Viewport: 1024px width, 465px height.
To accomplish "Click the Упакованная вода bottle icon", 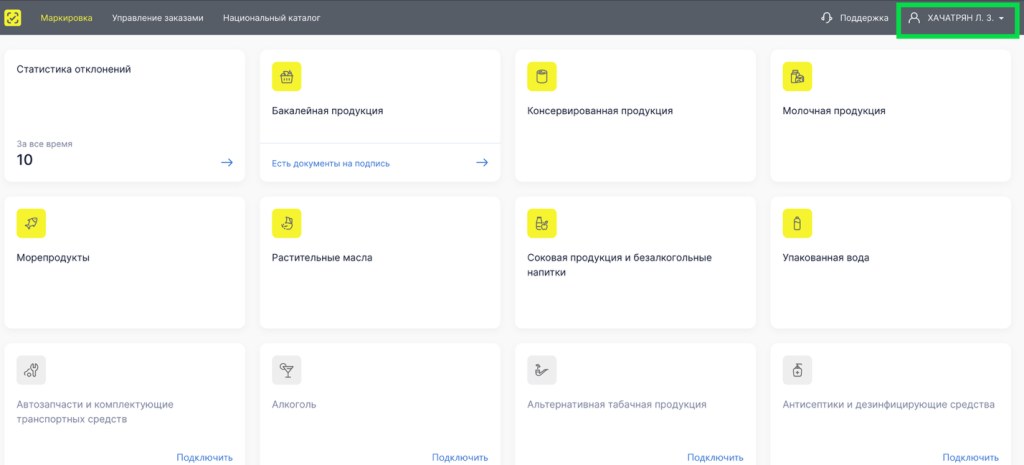I will [x=797, y=224].
